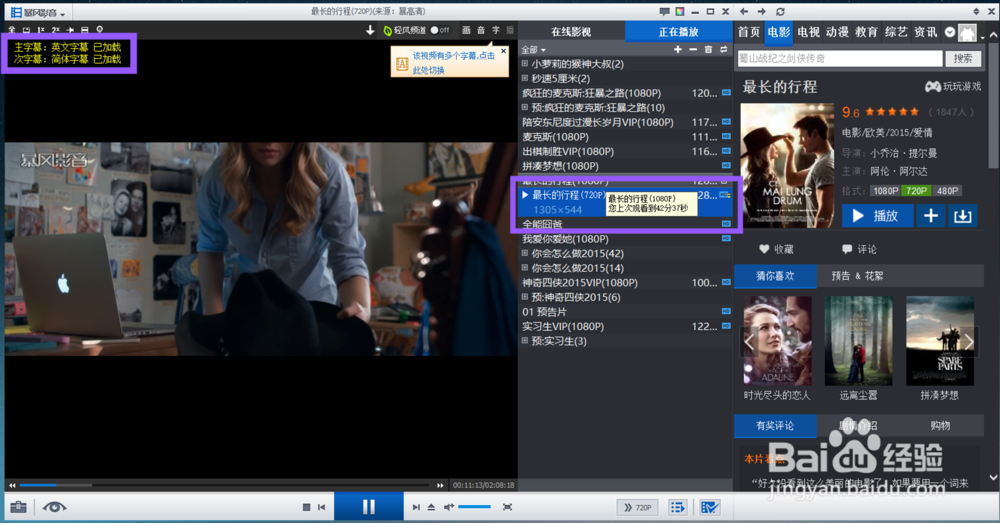Open the 综艺 tab
This screenshot has width=1000, height=523.
(896, 32)
